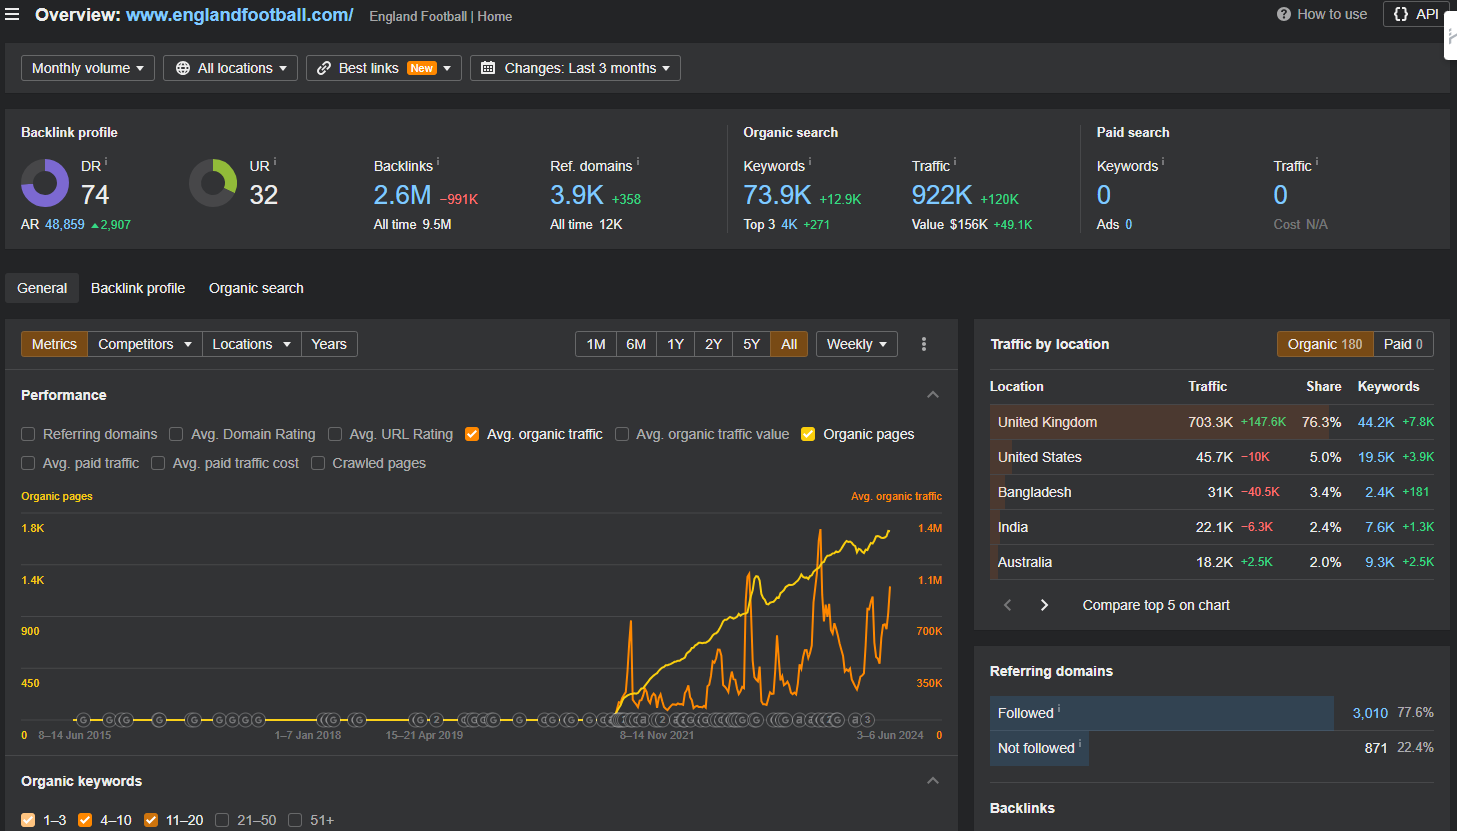This screenshot has height=831, width=1457.
Task: Open the API button
Action: [1416, 14]
